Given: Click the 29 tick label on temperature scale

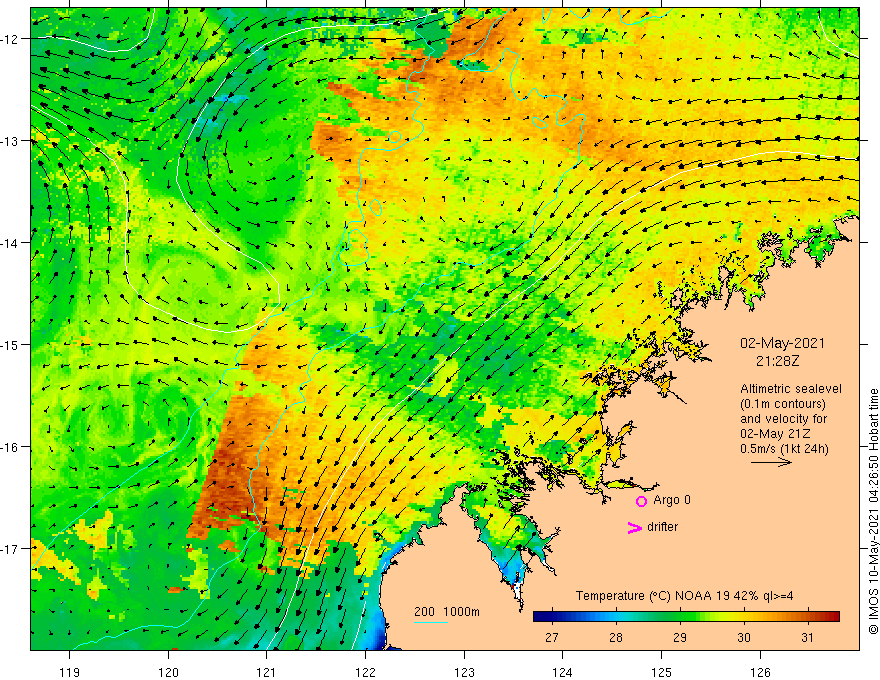Looking at the screenshot, I should coord(680,637).
